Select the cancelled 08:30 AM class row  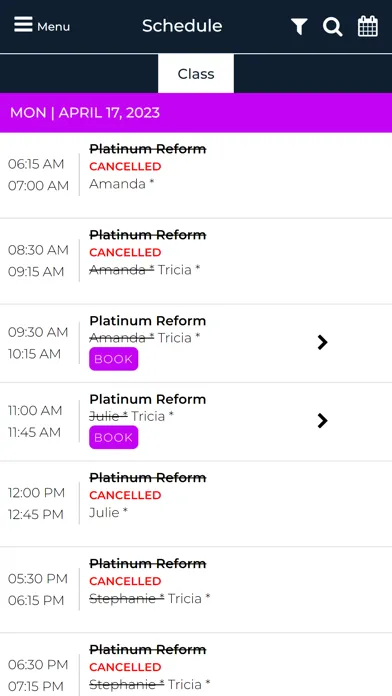pyautogui.click(x=196, y=261)
